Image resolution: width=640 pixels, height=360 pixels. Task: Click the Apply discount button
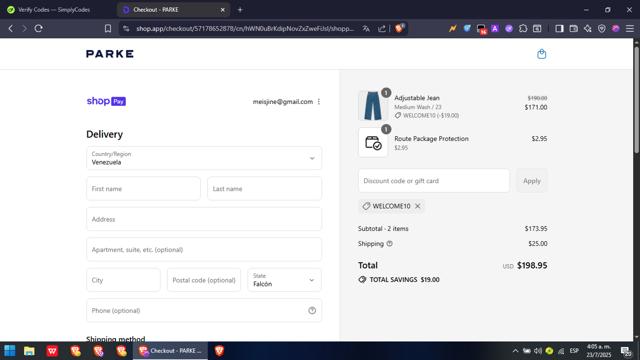pyautogui.click(x=531, y=181)
